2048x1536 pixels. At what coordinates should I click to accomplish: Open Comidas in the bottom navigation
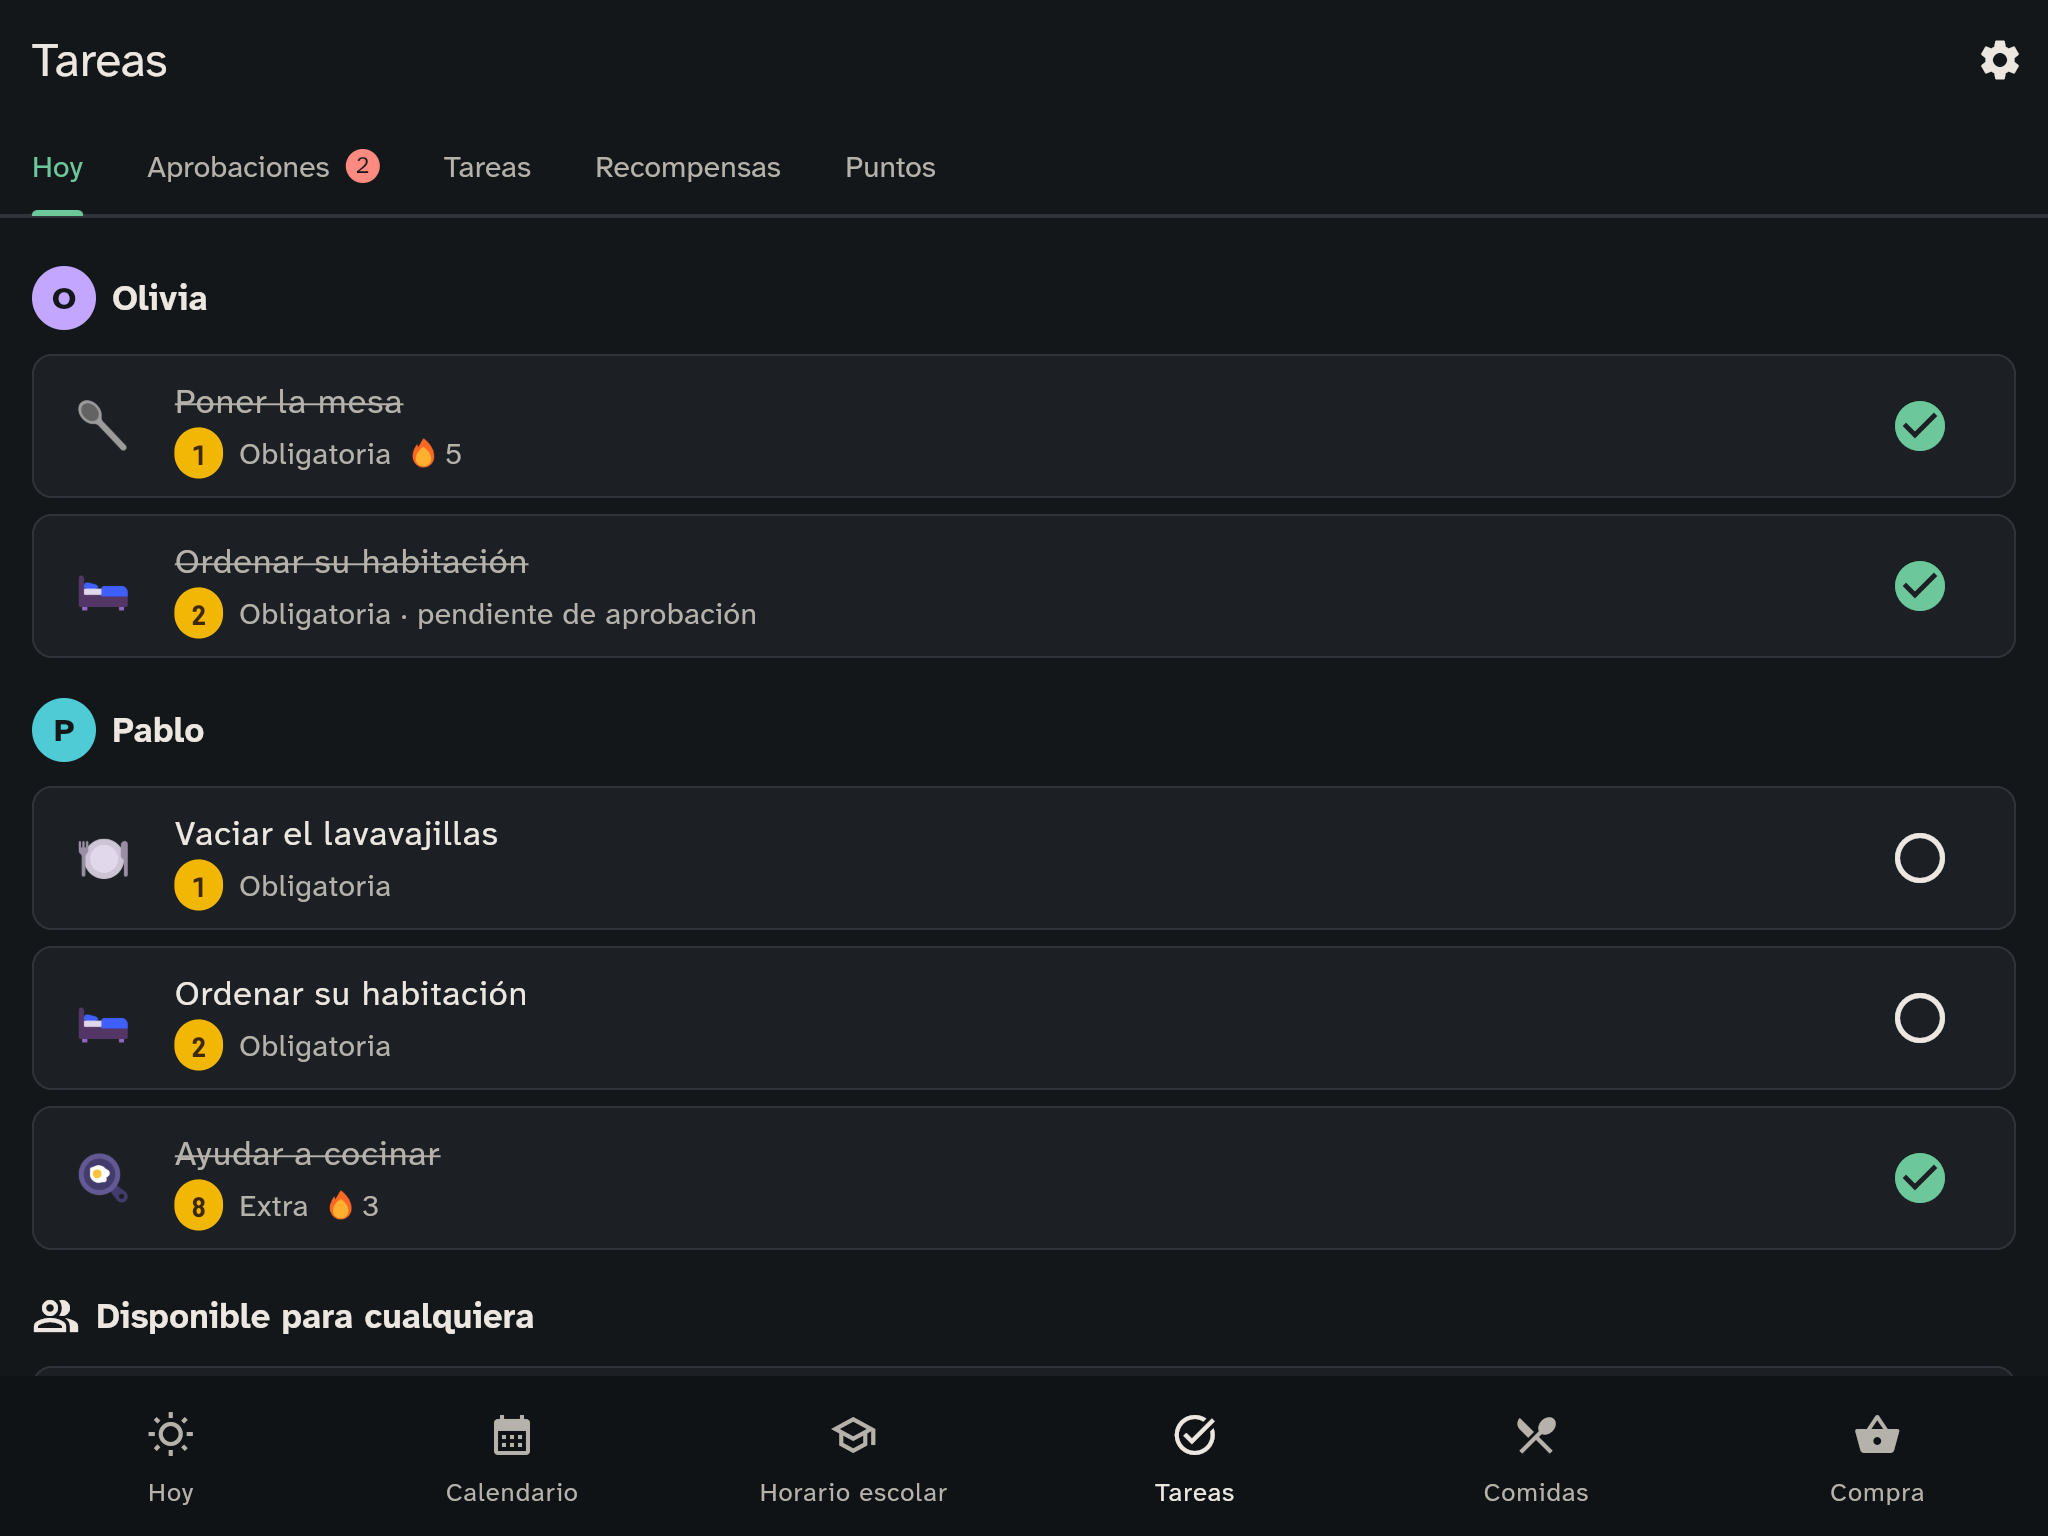1536,1458
